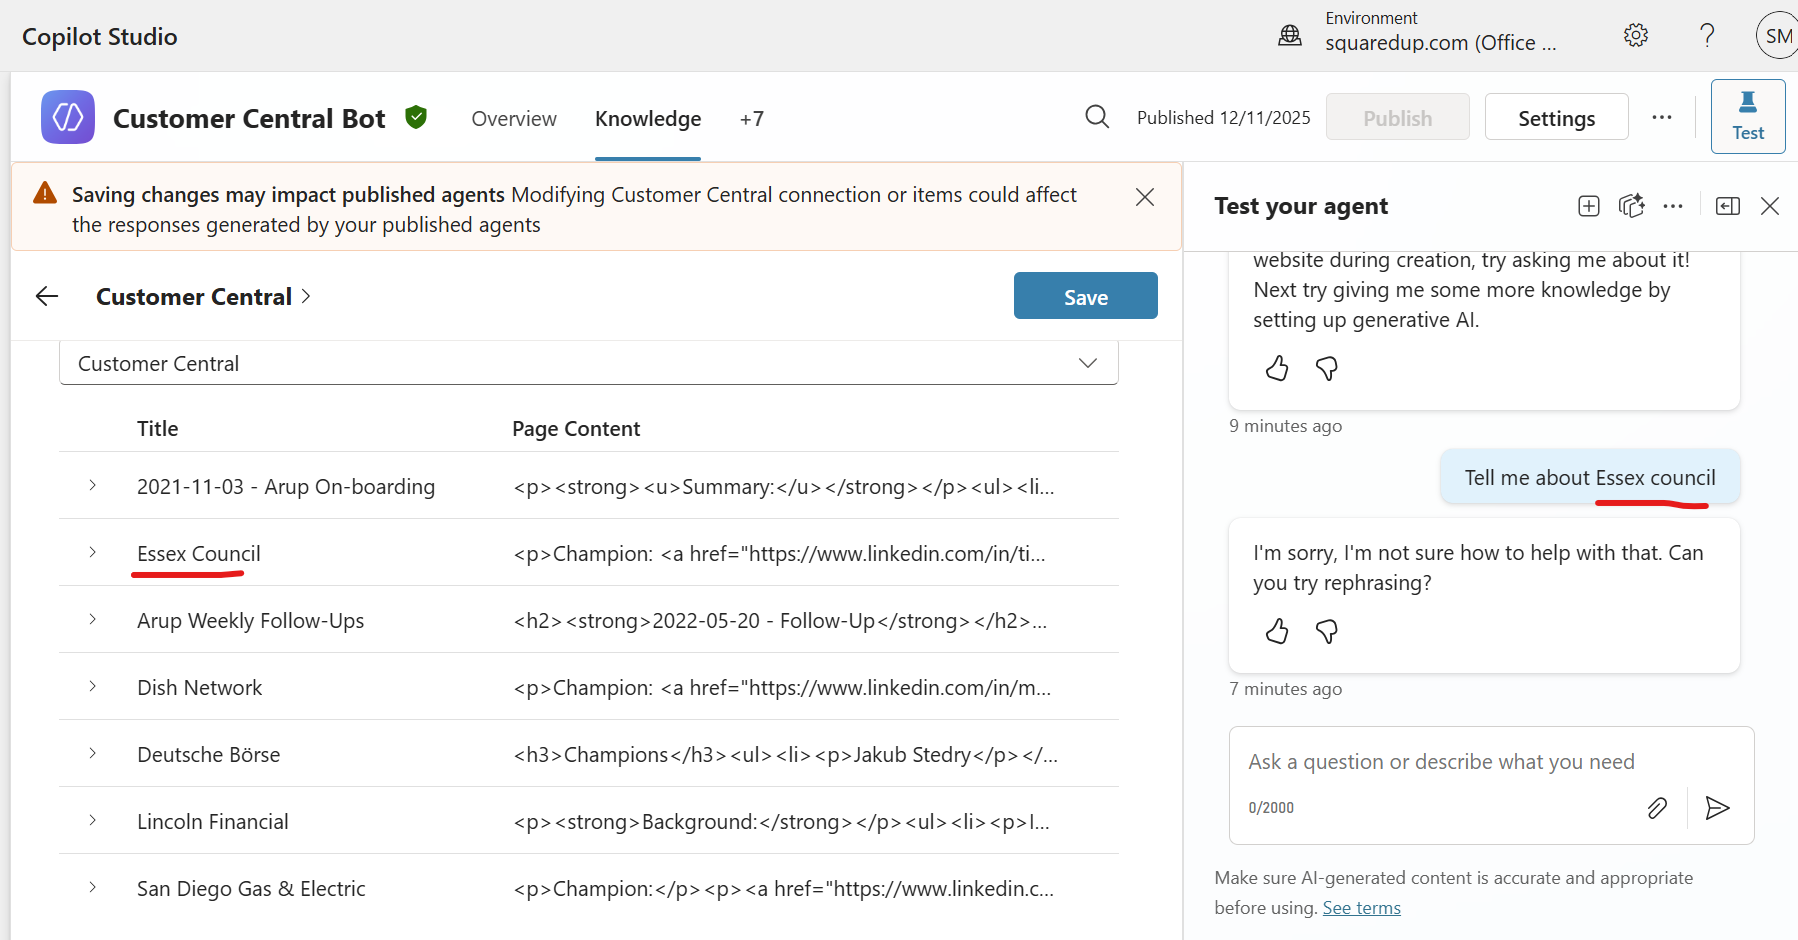Open the help question mark menu
This screenshot has height=940, width=1798.
point(1707,35)
